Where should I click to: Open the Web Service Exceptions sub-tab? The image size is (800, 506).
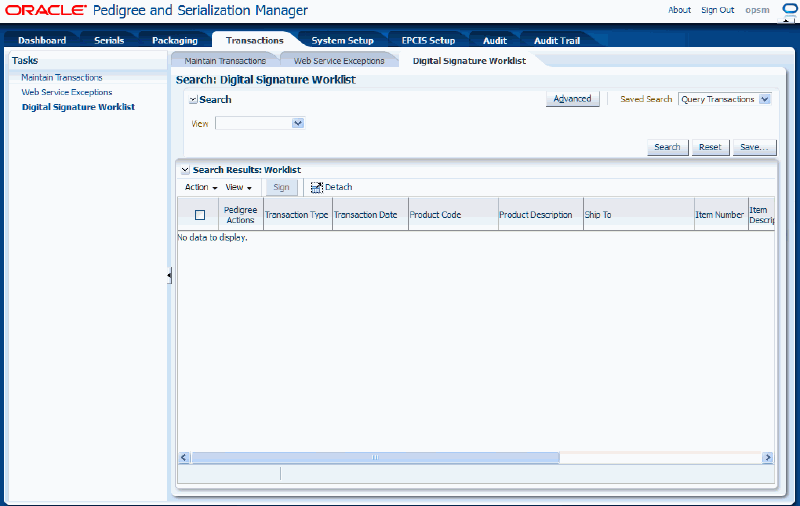coord(339,61)
